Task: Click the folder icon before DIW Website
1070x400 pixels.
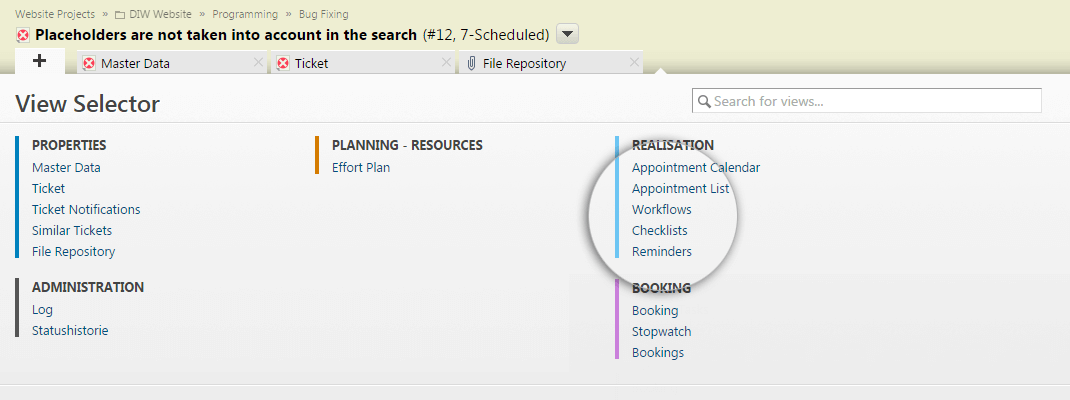Action: coord(119,14)
